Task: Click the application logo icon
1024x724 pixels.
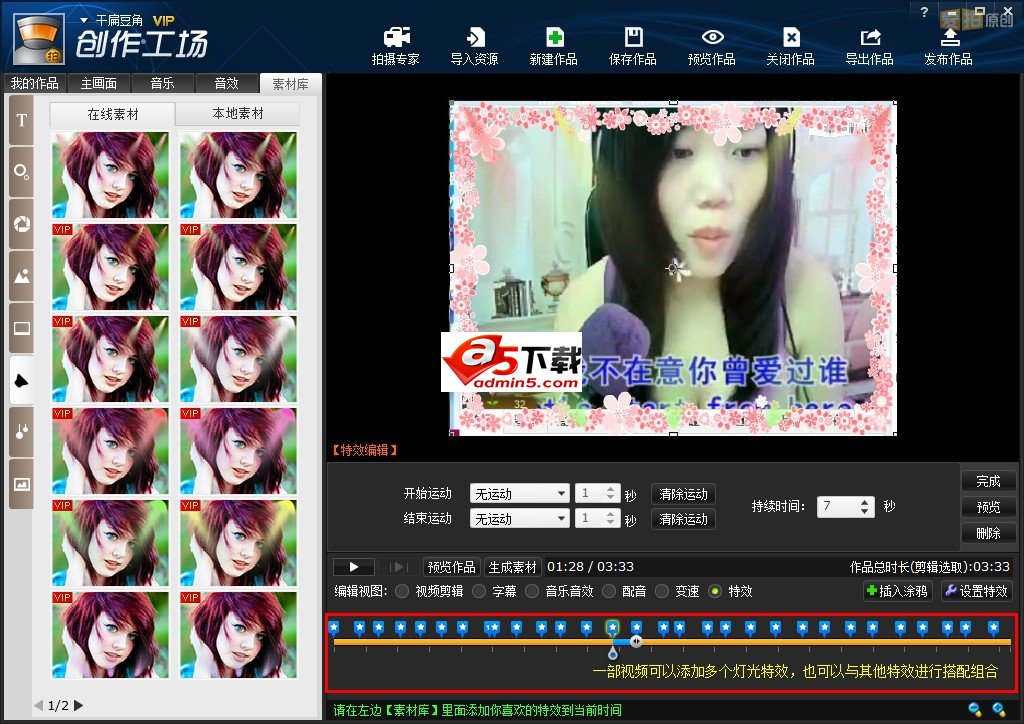Action: tap(39, 39)
